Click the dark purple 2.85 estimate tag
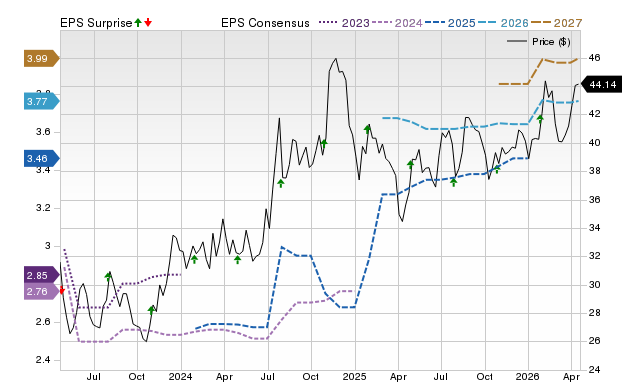640x382 pixels. click(42, 275)
